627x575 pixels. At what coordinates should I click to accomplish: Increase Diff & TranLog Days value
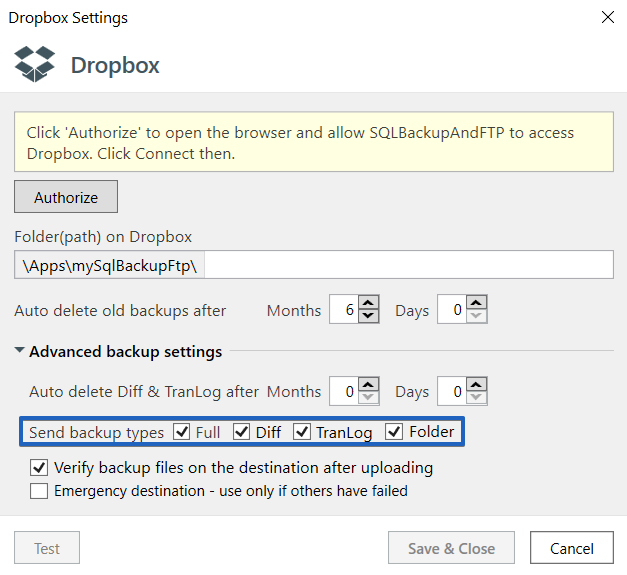(476, 384)
